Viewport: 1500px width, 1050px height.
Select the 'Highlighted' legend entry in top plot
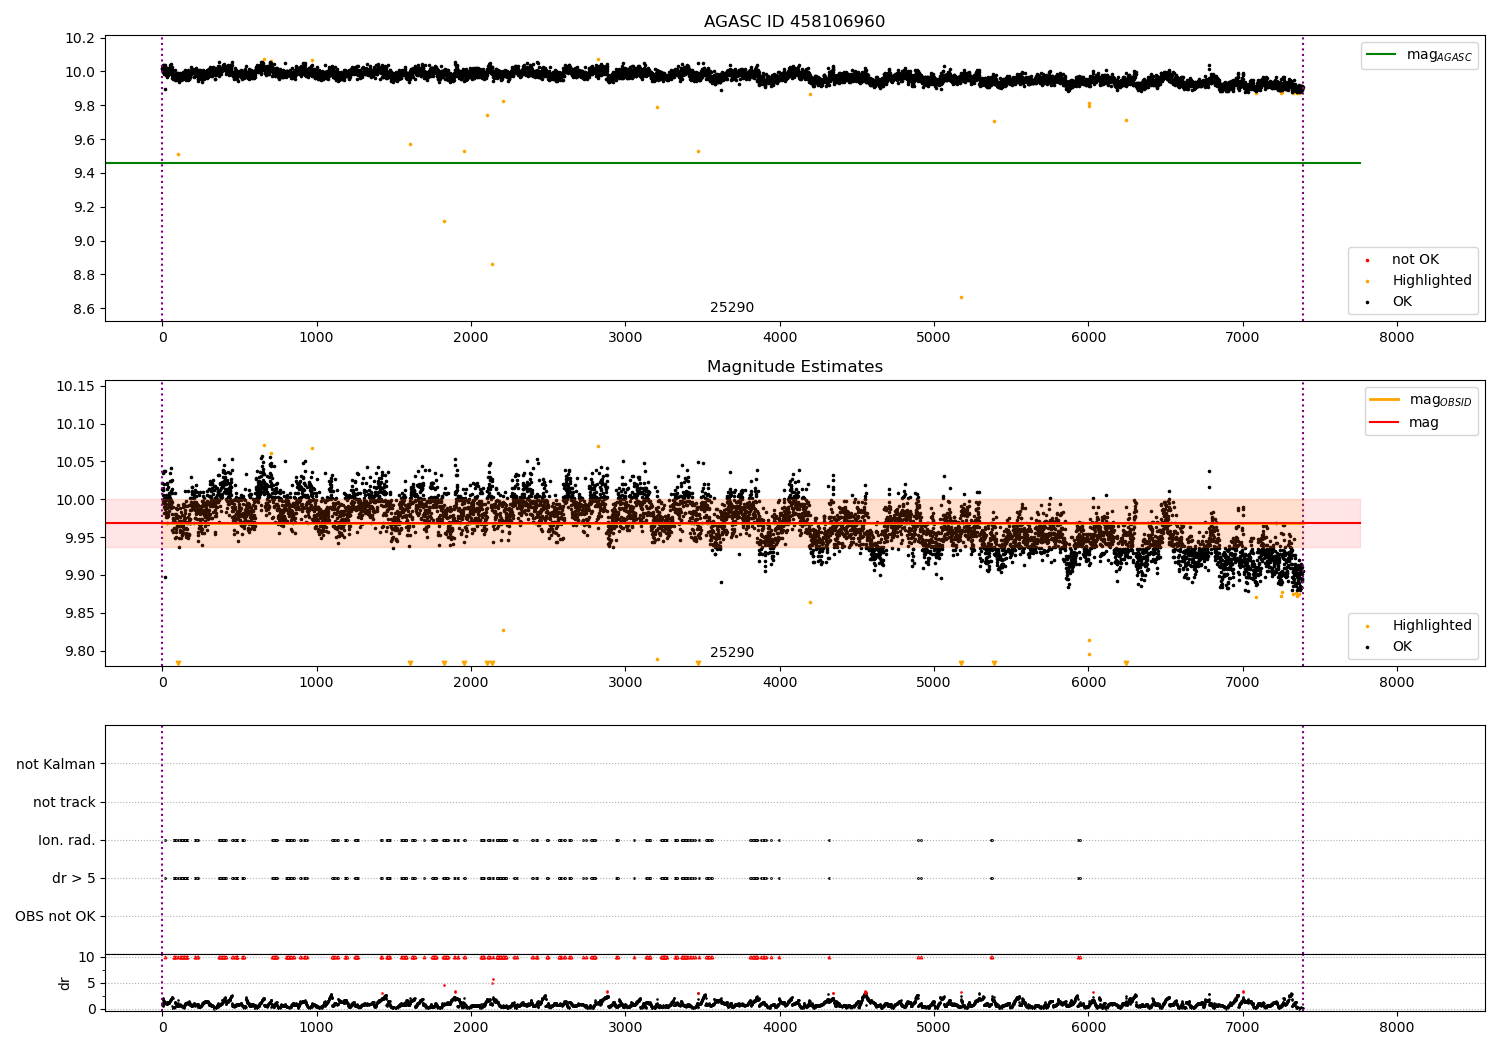(x=1431, y=281)
